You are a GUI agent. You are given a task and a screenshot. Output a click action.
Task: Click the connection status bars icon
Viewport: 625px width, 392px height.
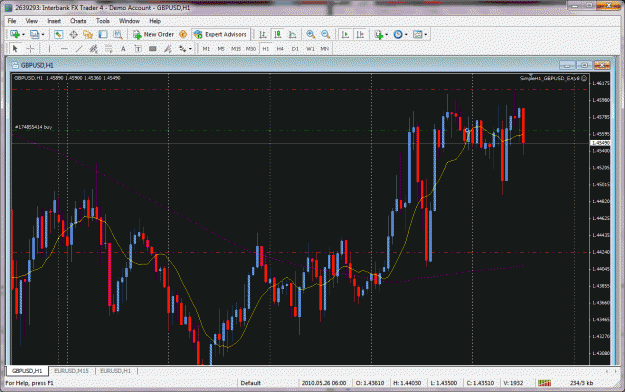coord(544,383)
